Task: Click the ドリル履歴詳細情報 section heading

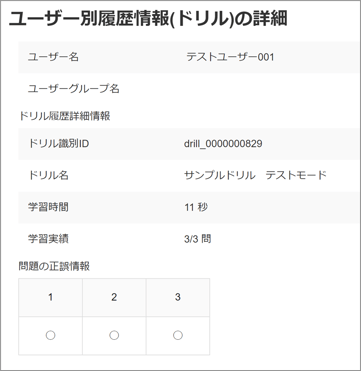Action: pos(64,116)
